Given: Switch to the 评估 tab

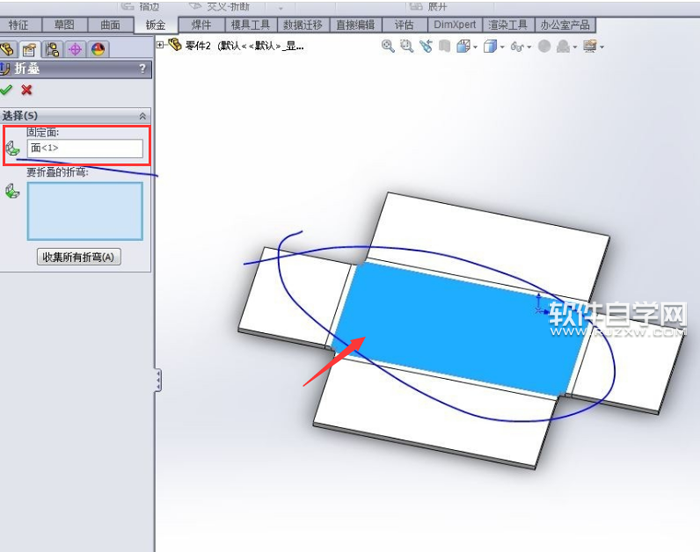Looking at the screenshot, I should point(404,25).
